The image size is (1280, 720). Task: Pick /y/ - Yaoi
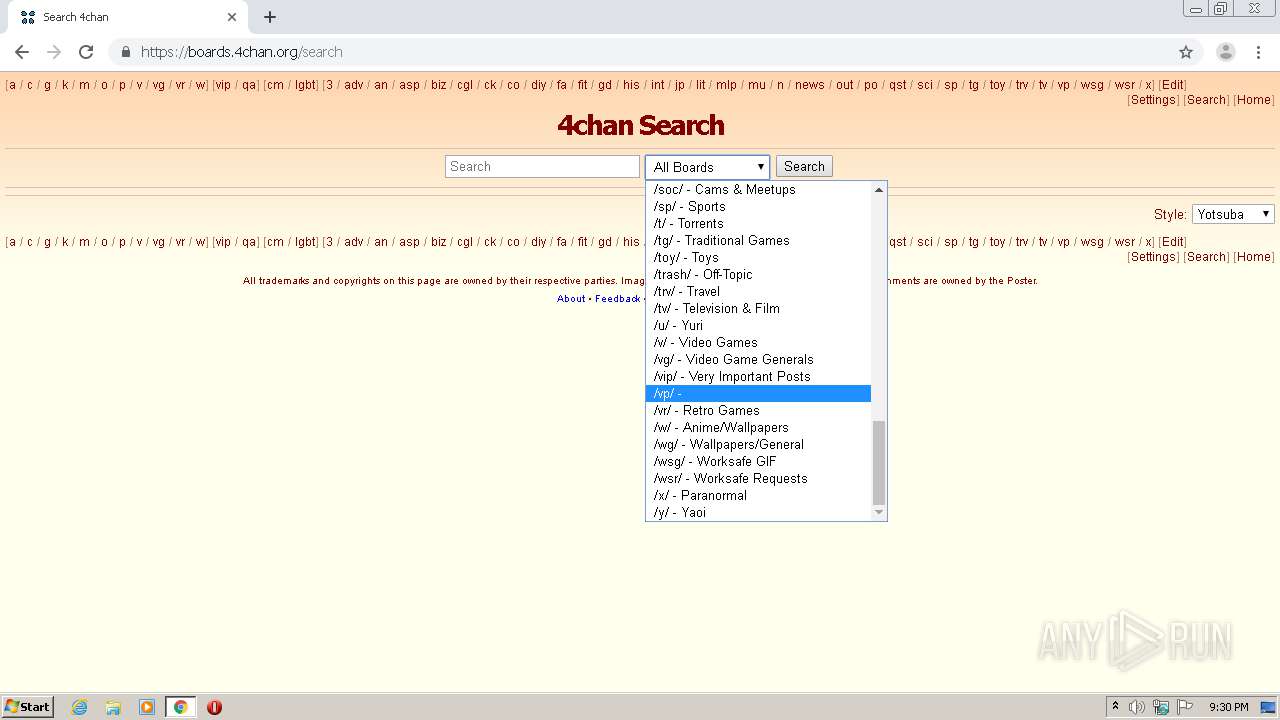[758, 512]
